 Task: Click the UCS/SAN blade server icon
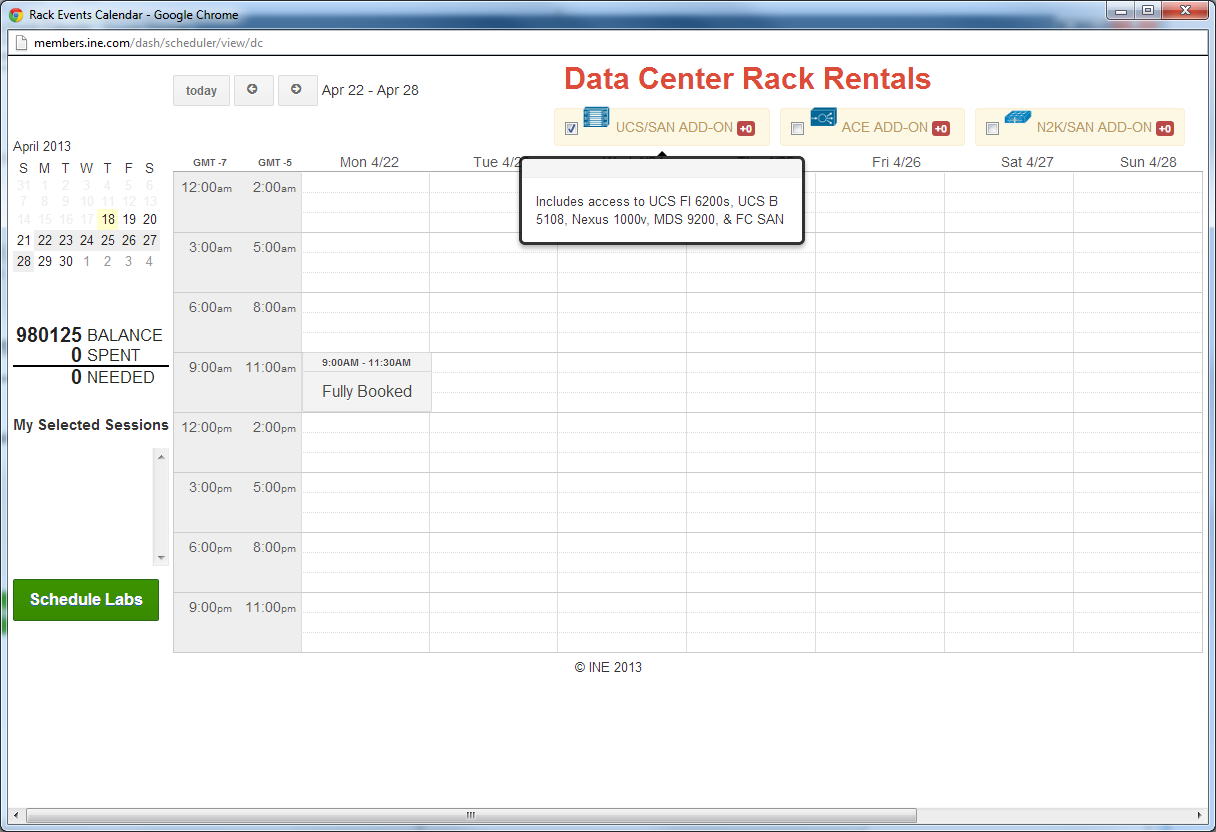(x=596, y=117)
